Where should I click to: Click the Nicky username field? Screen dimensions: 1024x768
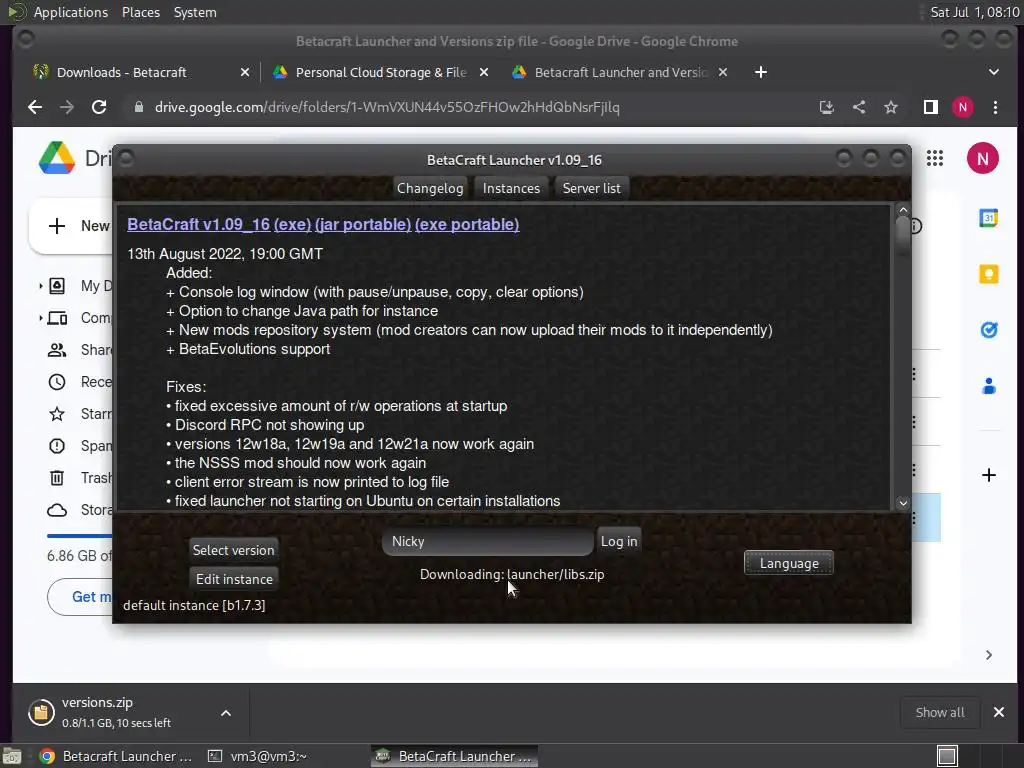[487, 541]
